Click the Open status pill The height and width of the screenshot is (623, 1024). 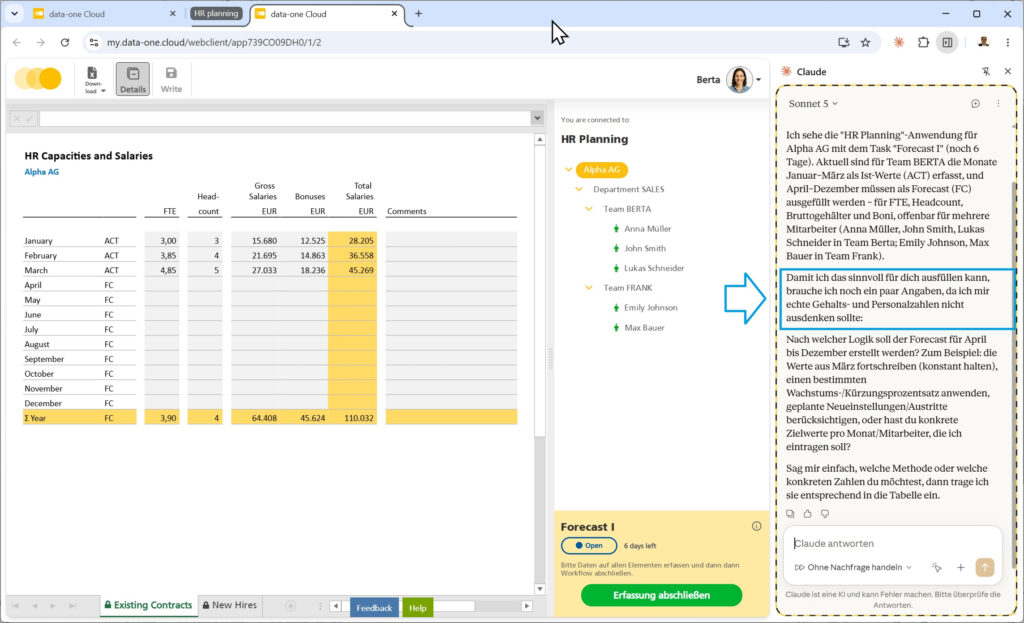589,545
